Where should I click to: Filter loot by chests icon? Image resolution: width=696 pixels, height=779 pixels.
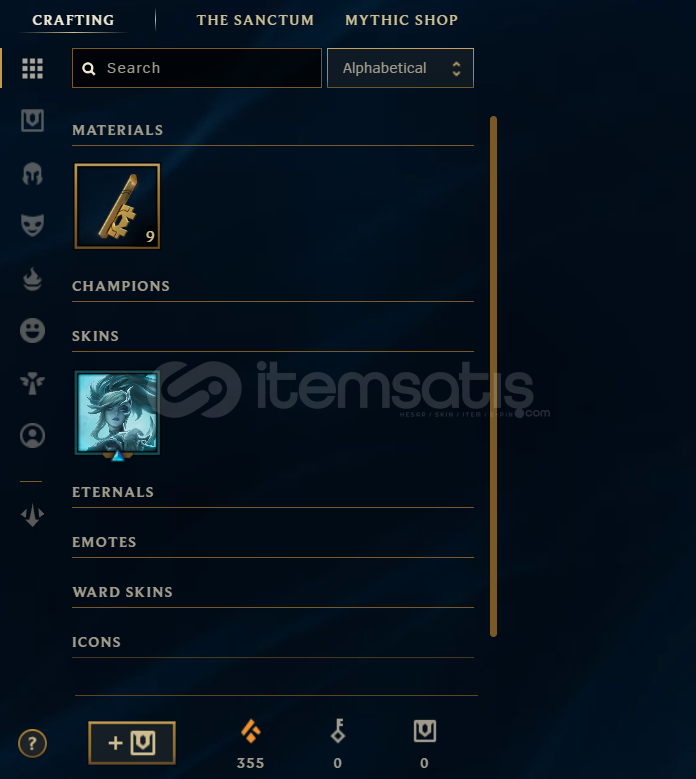point(32,120)
